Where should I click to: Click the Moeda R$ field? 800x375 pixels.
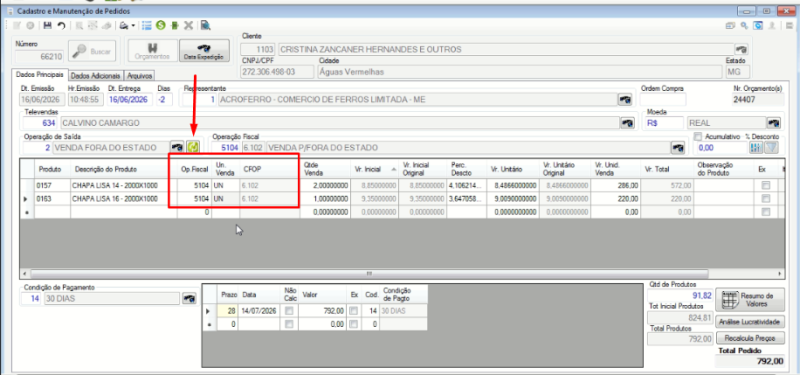pos(664,123)
